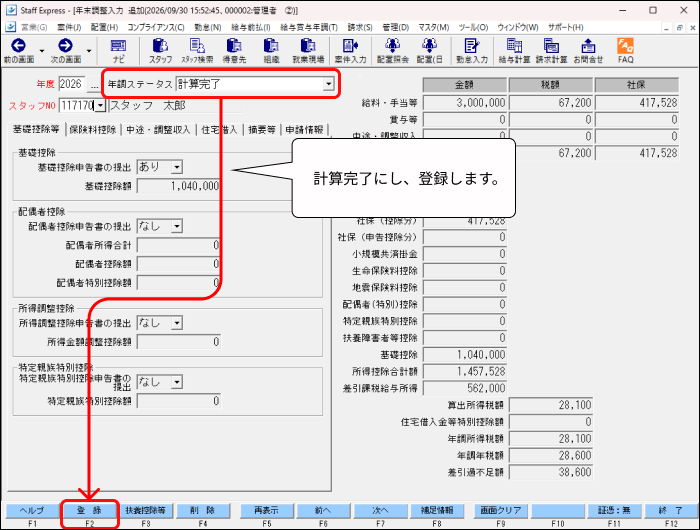Click the 所得控除合計額 value 1,457,528

(465, 371)
